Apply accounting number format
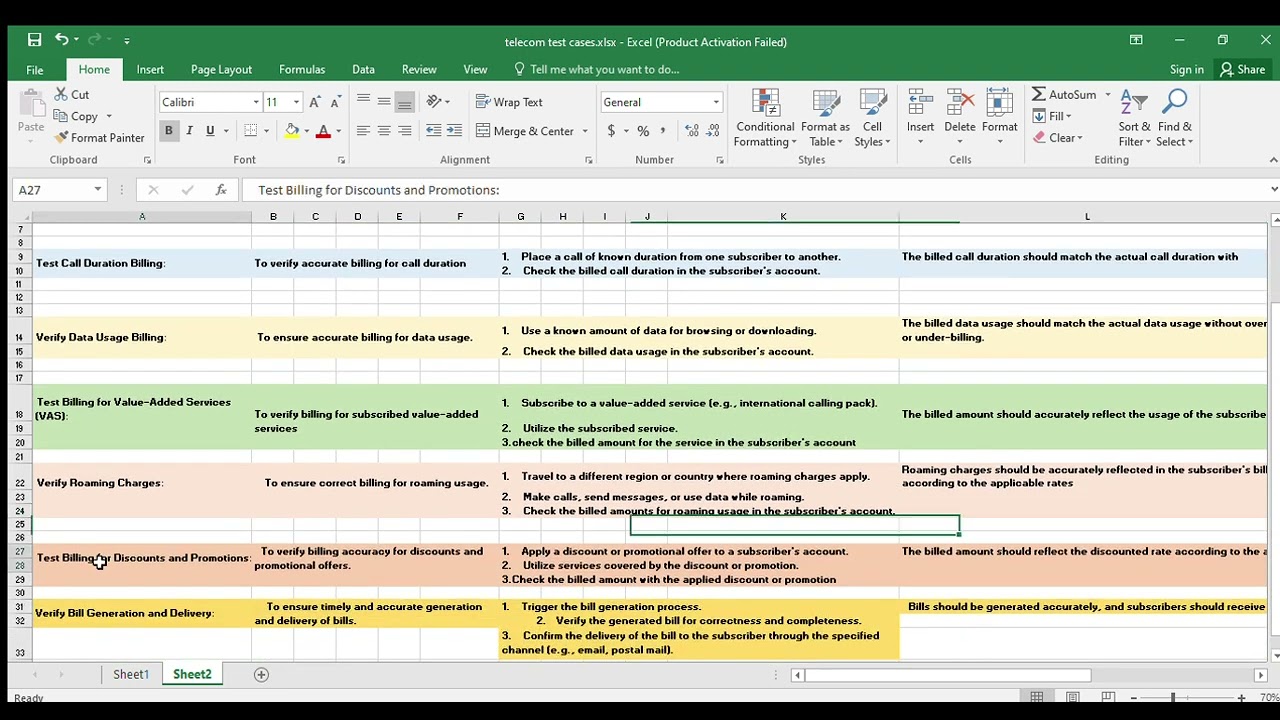 611,131
